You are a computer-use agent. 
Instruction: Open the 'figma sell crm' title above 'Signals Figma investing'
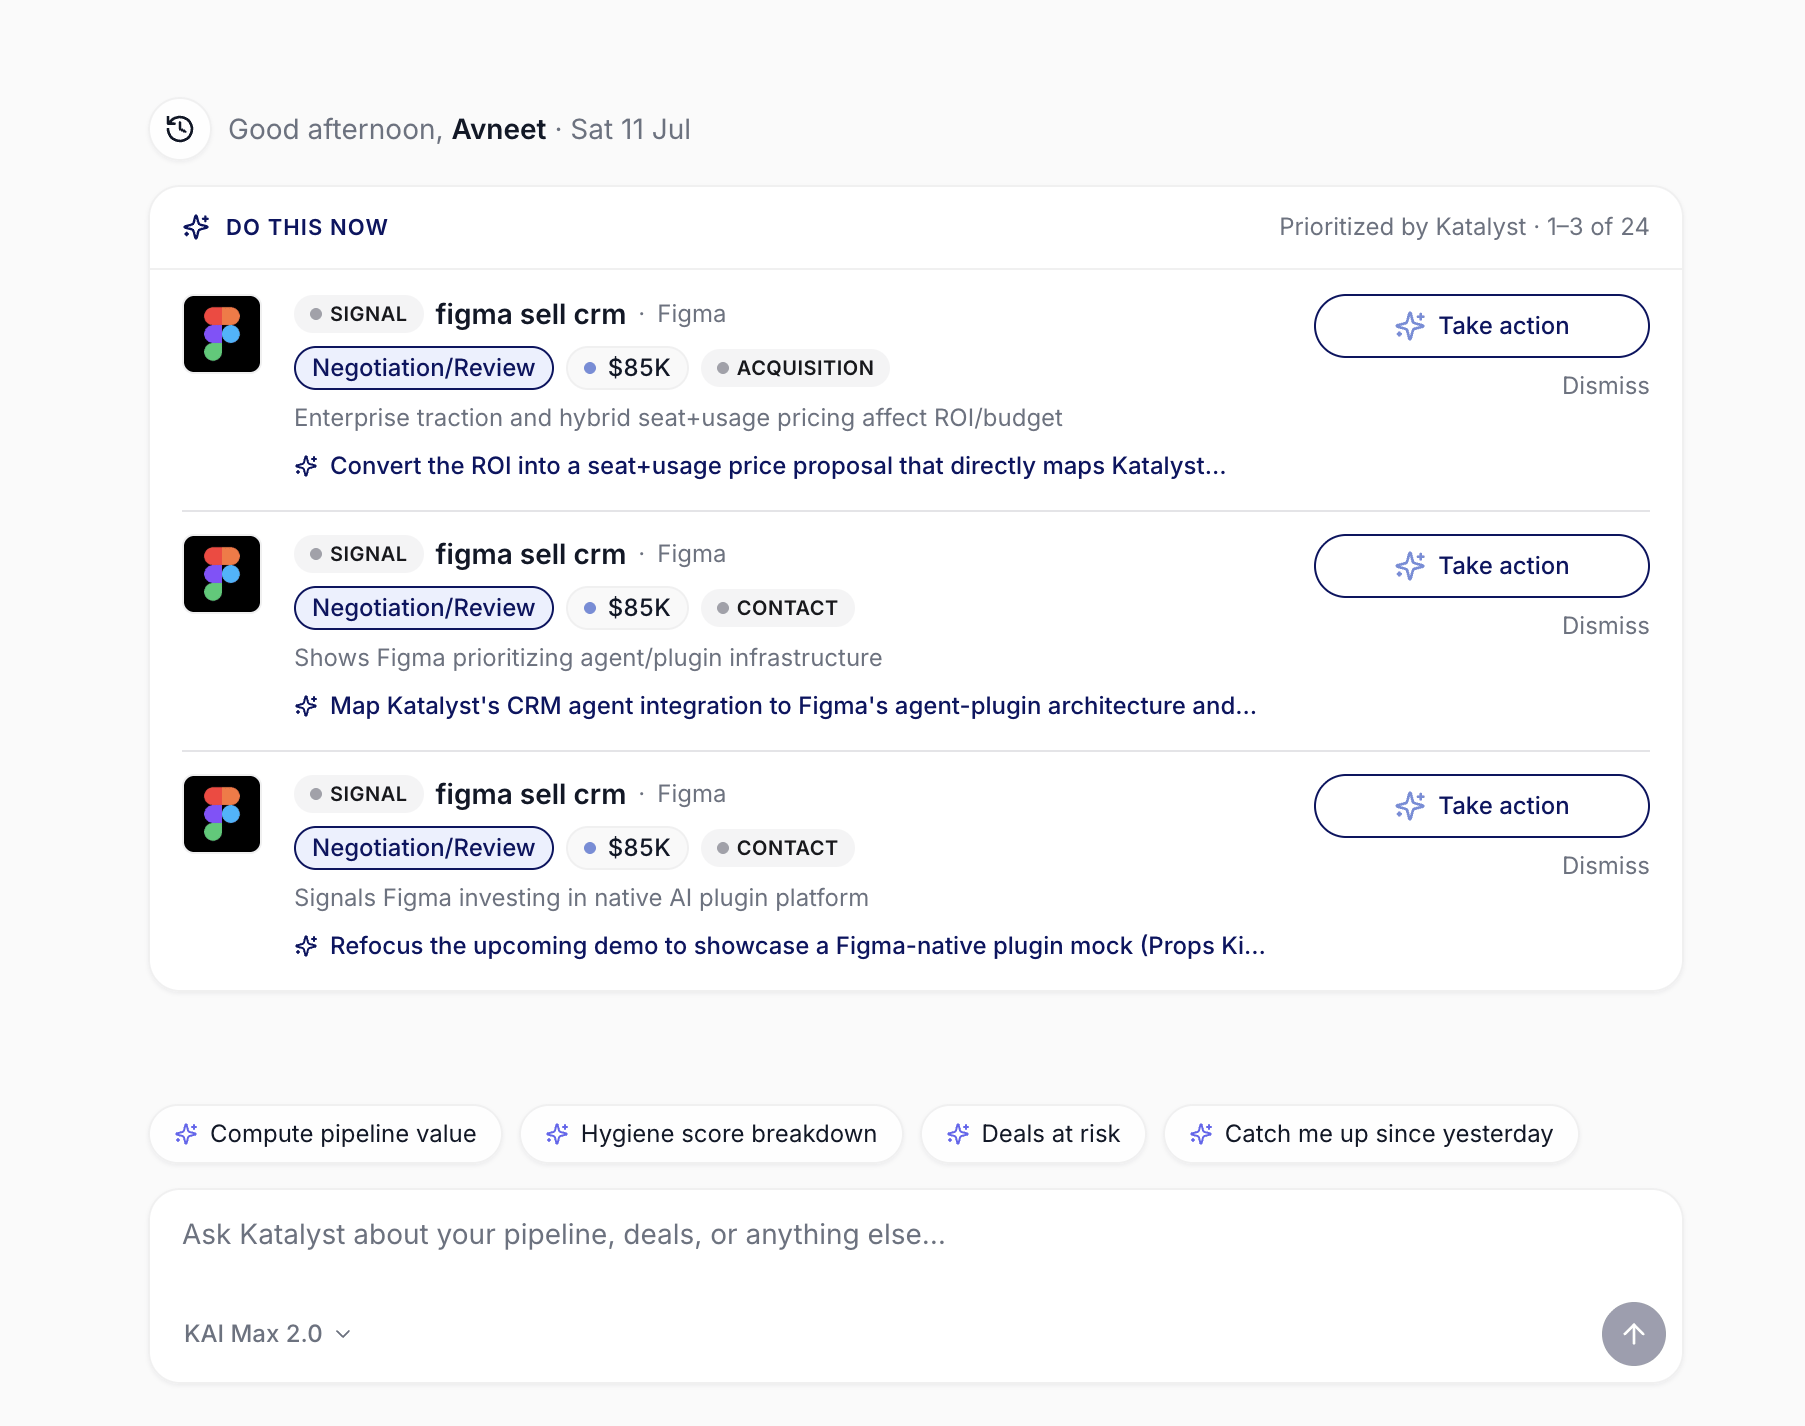[x=530, y=794]
